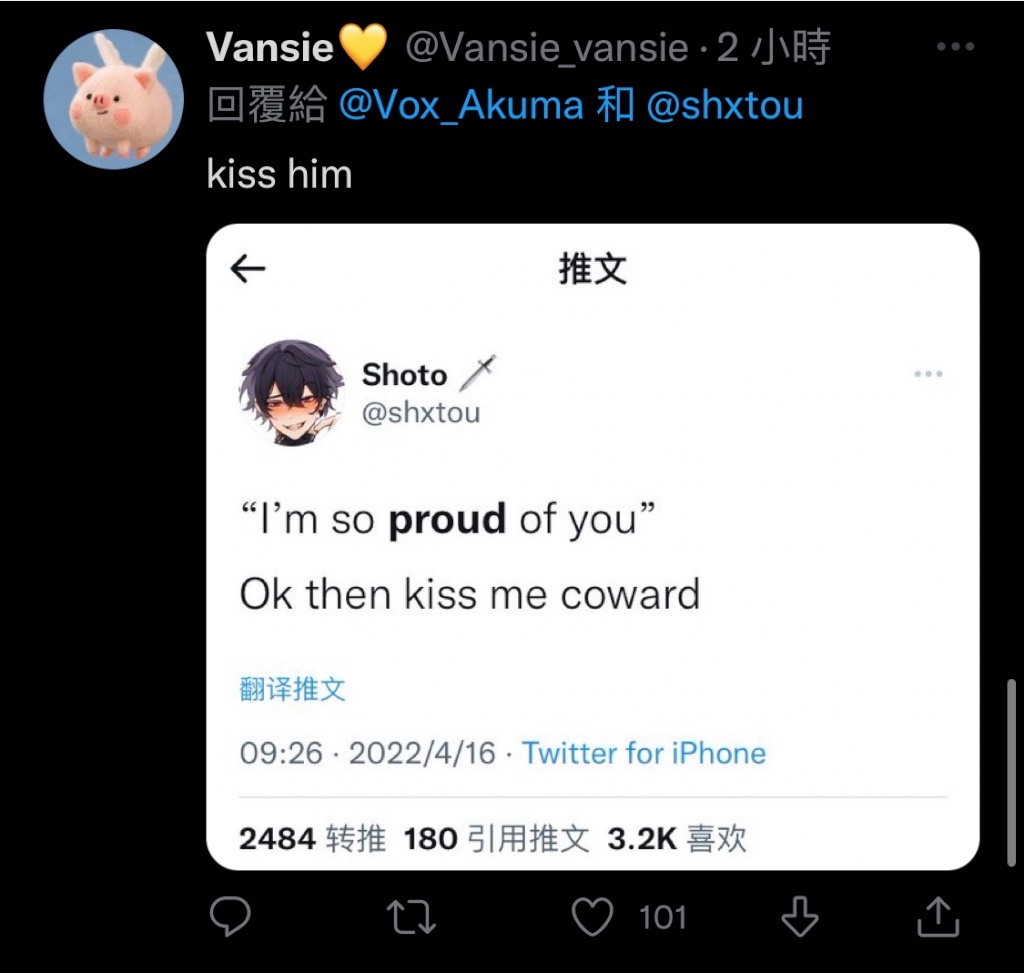Open the share upload icon
The image size is (1024, 973).
click(x=938, y=917)
